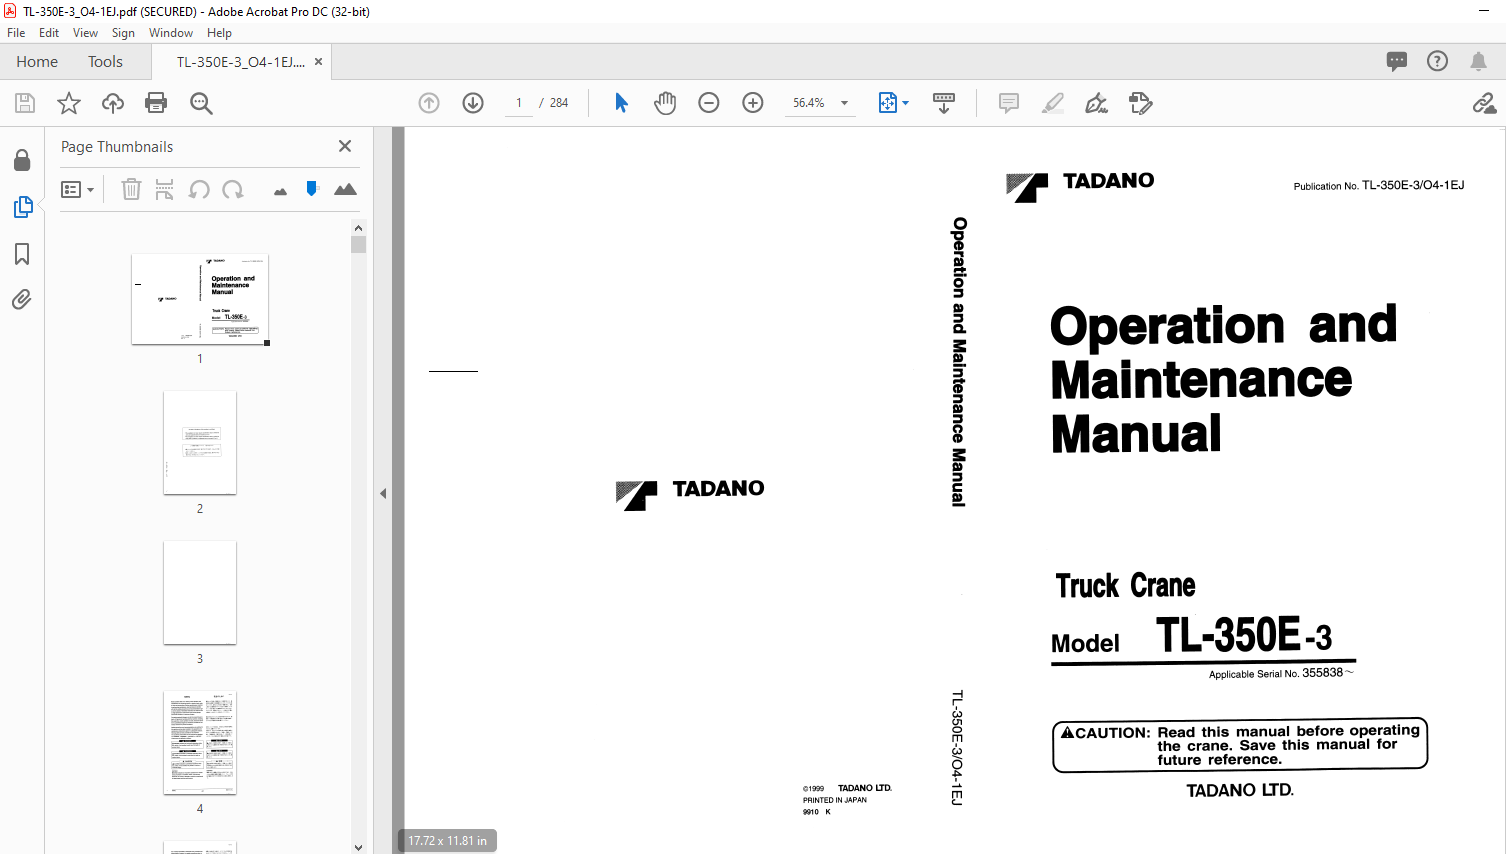
Task: Open the zoom level dropdown arrow
Action: (x=844, y=103)
